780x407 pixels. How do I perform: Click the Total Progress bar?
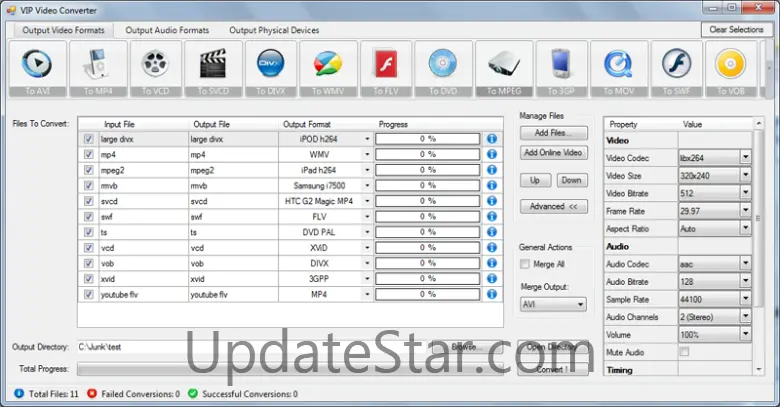coord(291,369)
